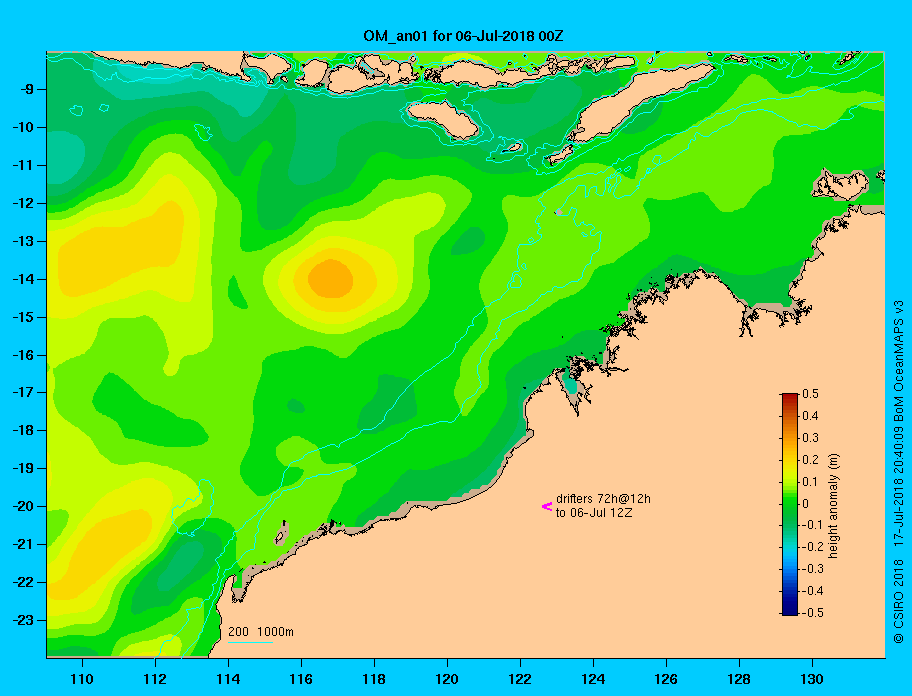Screen dimensions: 912x696
Task: Click the negative colorbar value '-0.2'
Action: tap(813, 547)
